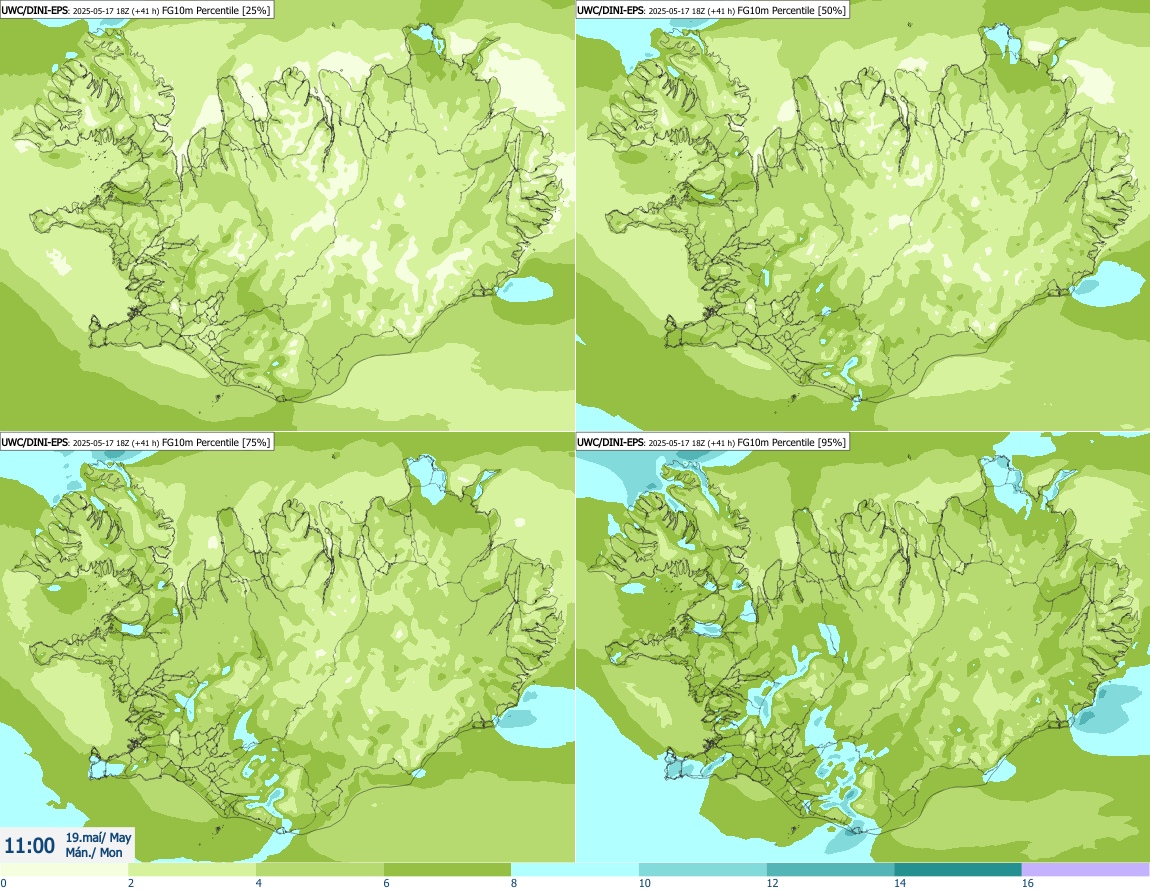This screenshot has height=891, width=1150.
Task: Click the 50% percentile panel title label
Action: coord(712,10)
